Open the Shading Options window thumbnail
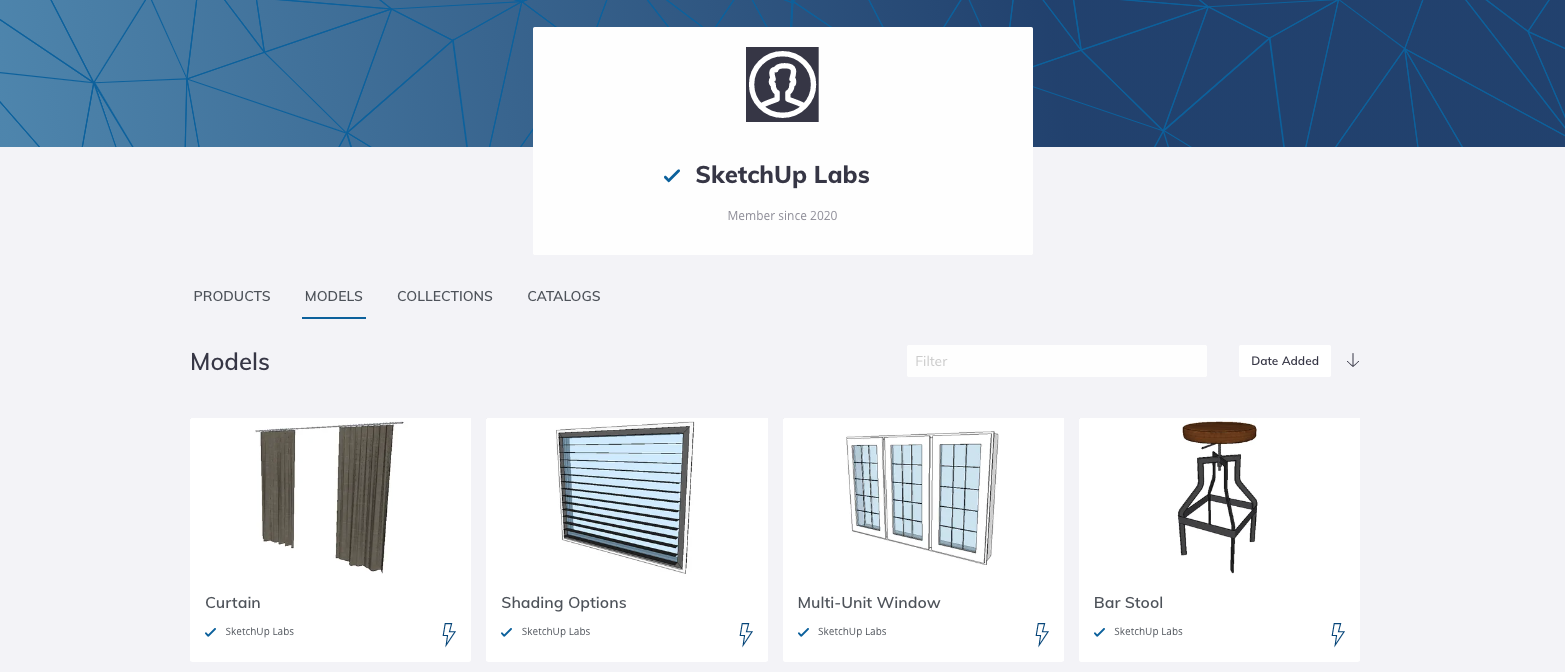The image size is (1565, 672). tap(626, 498)
